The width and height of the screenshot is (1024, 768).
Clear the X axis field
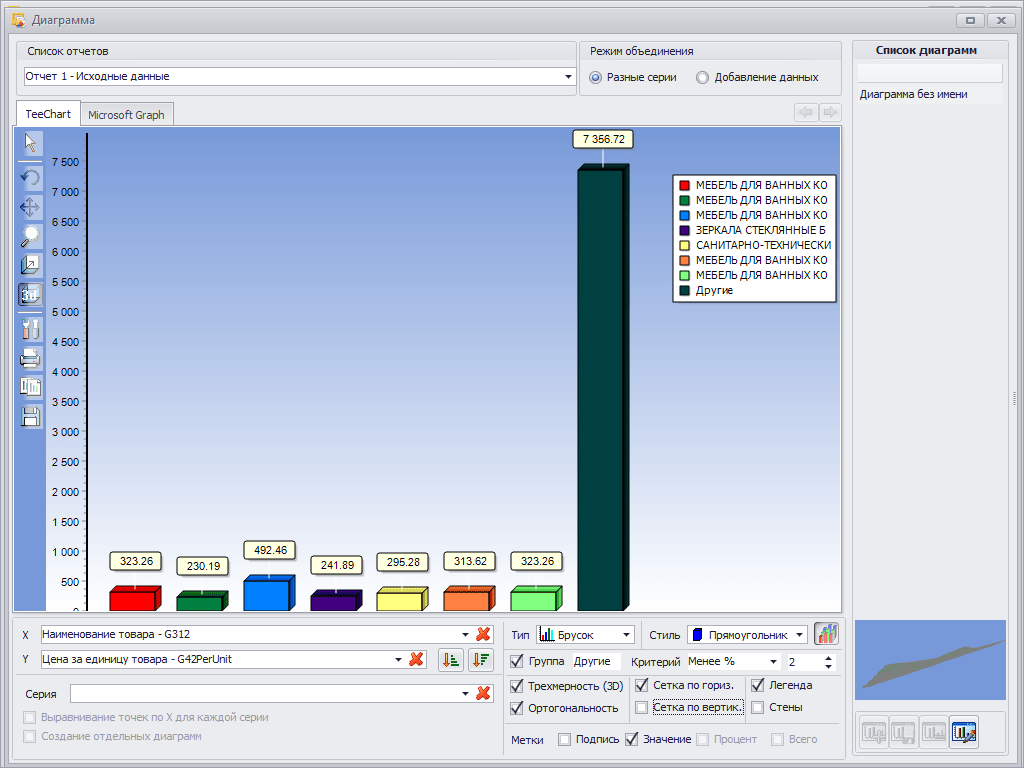[483, 634]
